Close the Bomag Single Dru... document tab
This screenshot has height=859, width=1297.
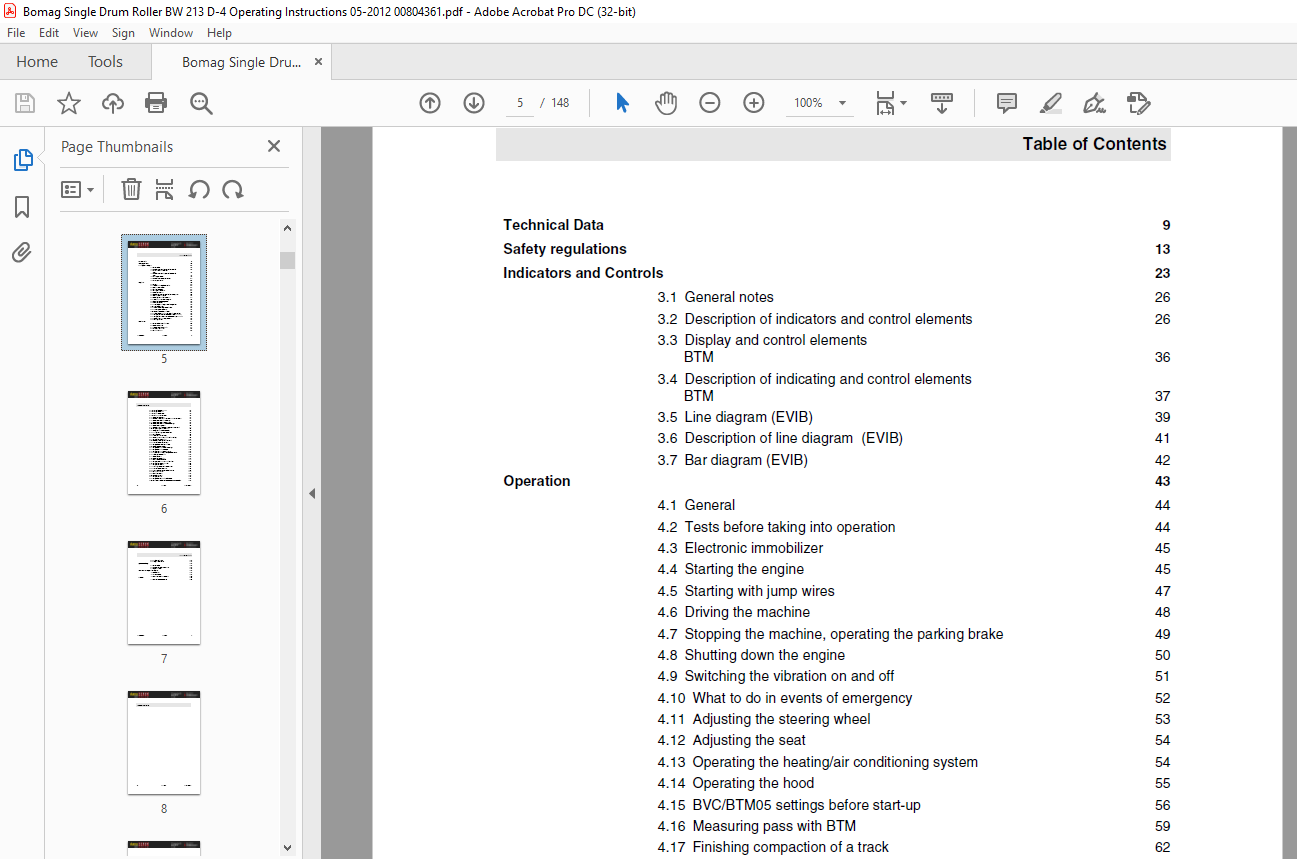coord(319,62)
